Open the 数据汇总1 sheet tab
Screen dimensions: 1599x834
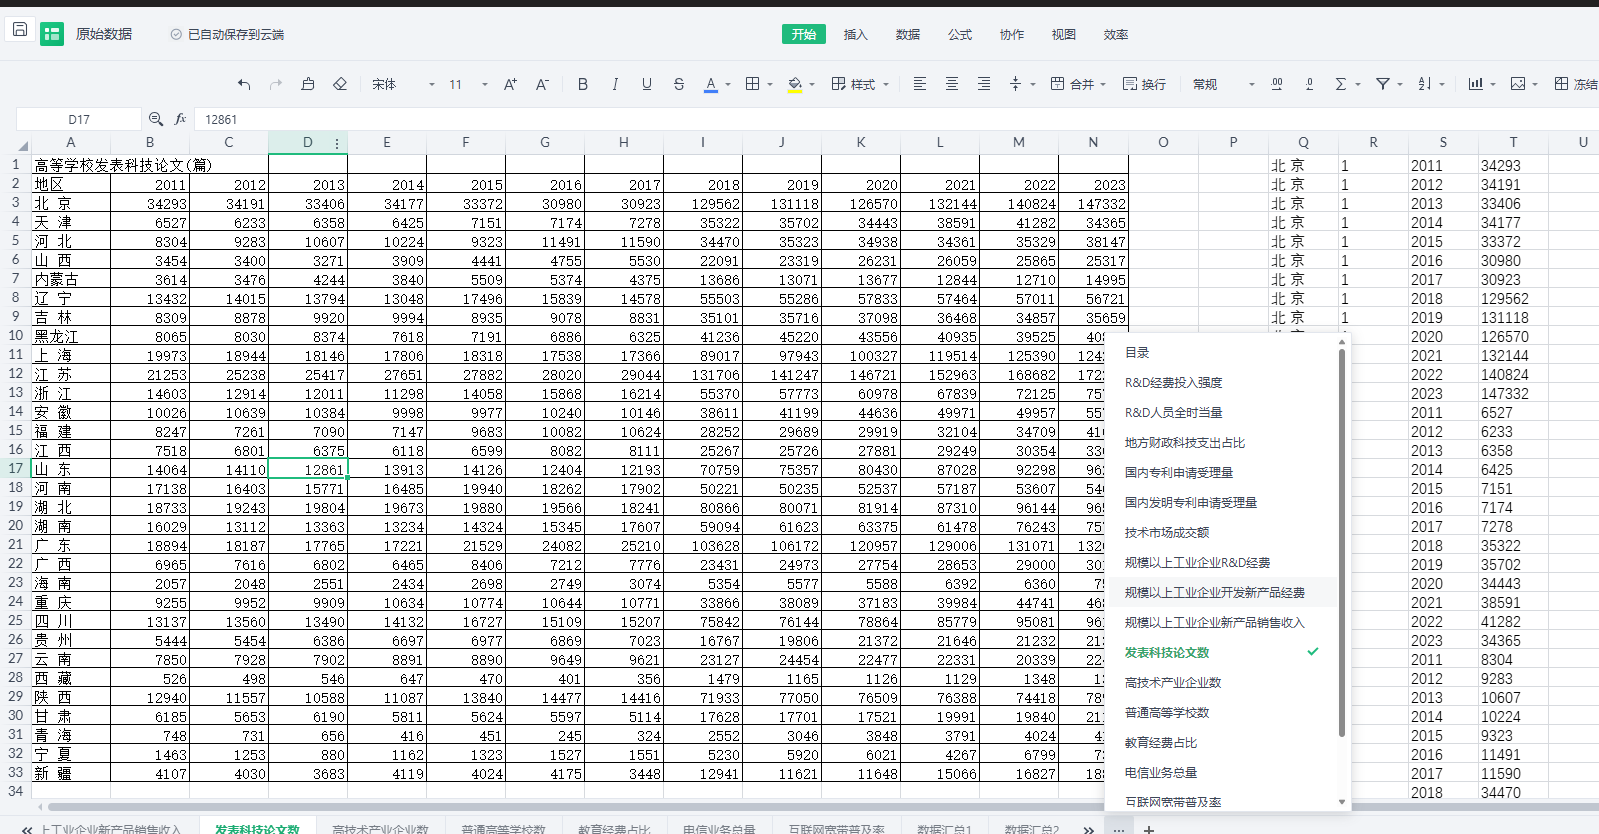click(945, 828)
